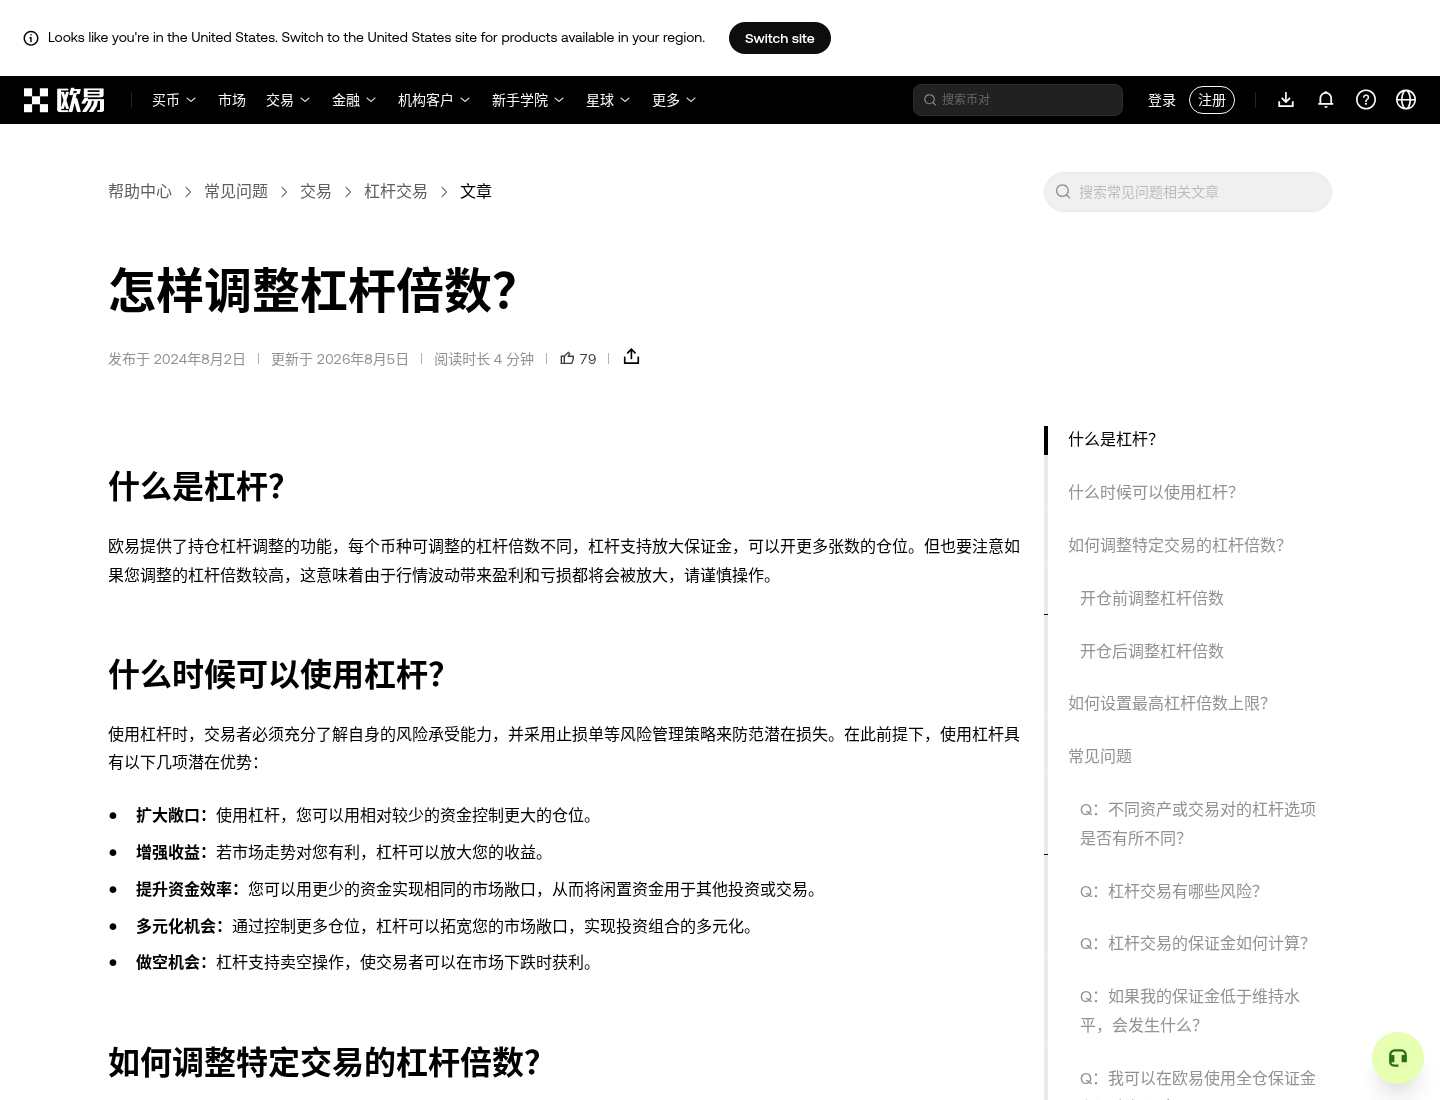The height and width of the screenshot is (1100, 1440).
Task: Open the language globe icon
Action: click(1406, 100)
